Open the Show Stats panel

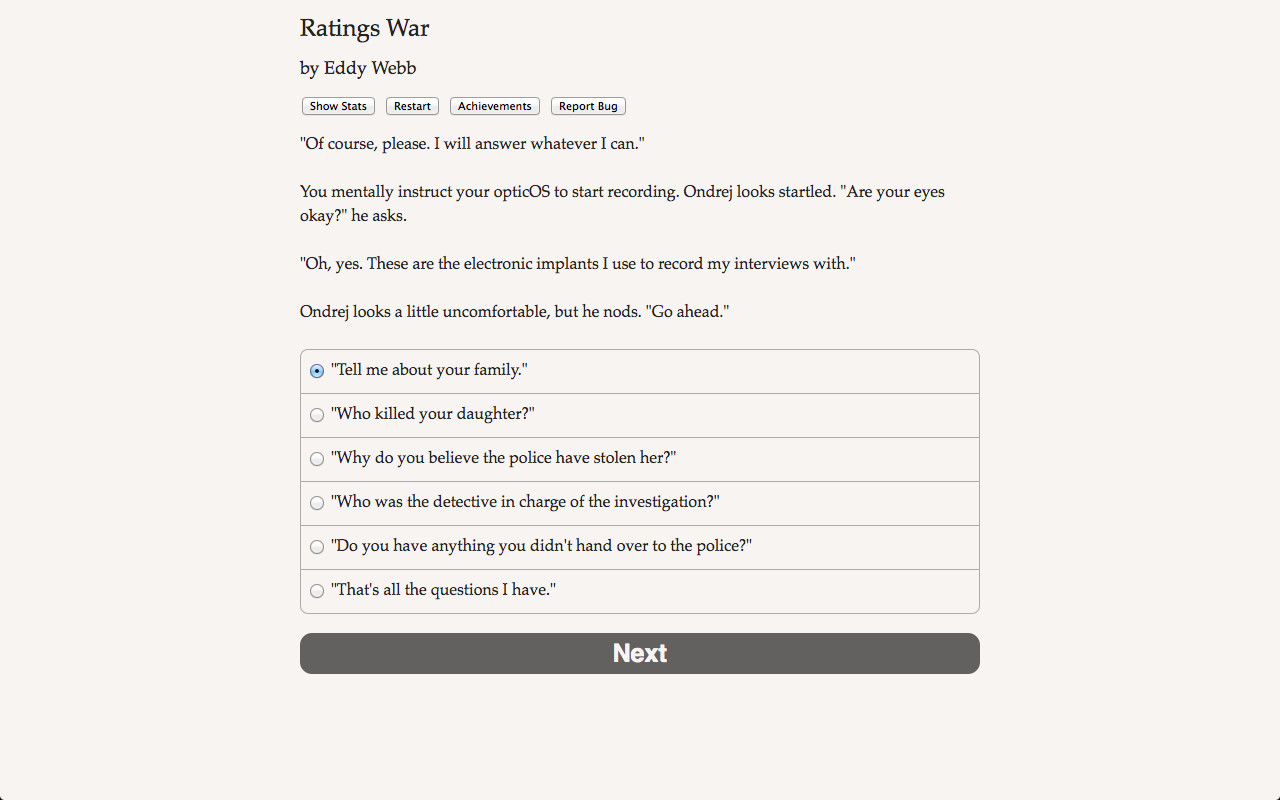coord(337,106)
